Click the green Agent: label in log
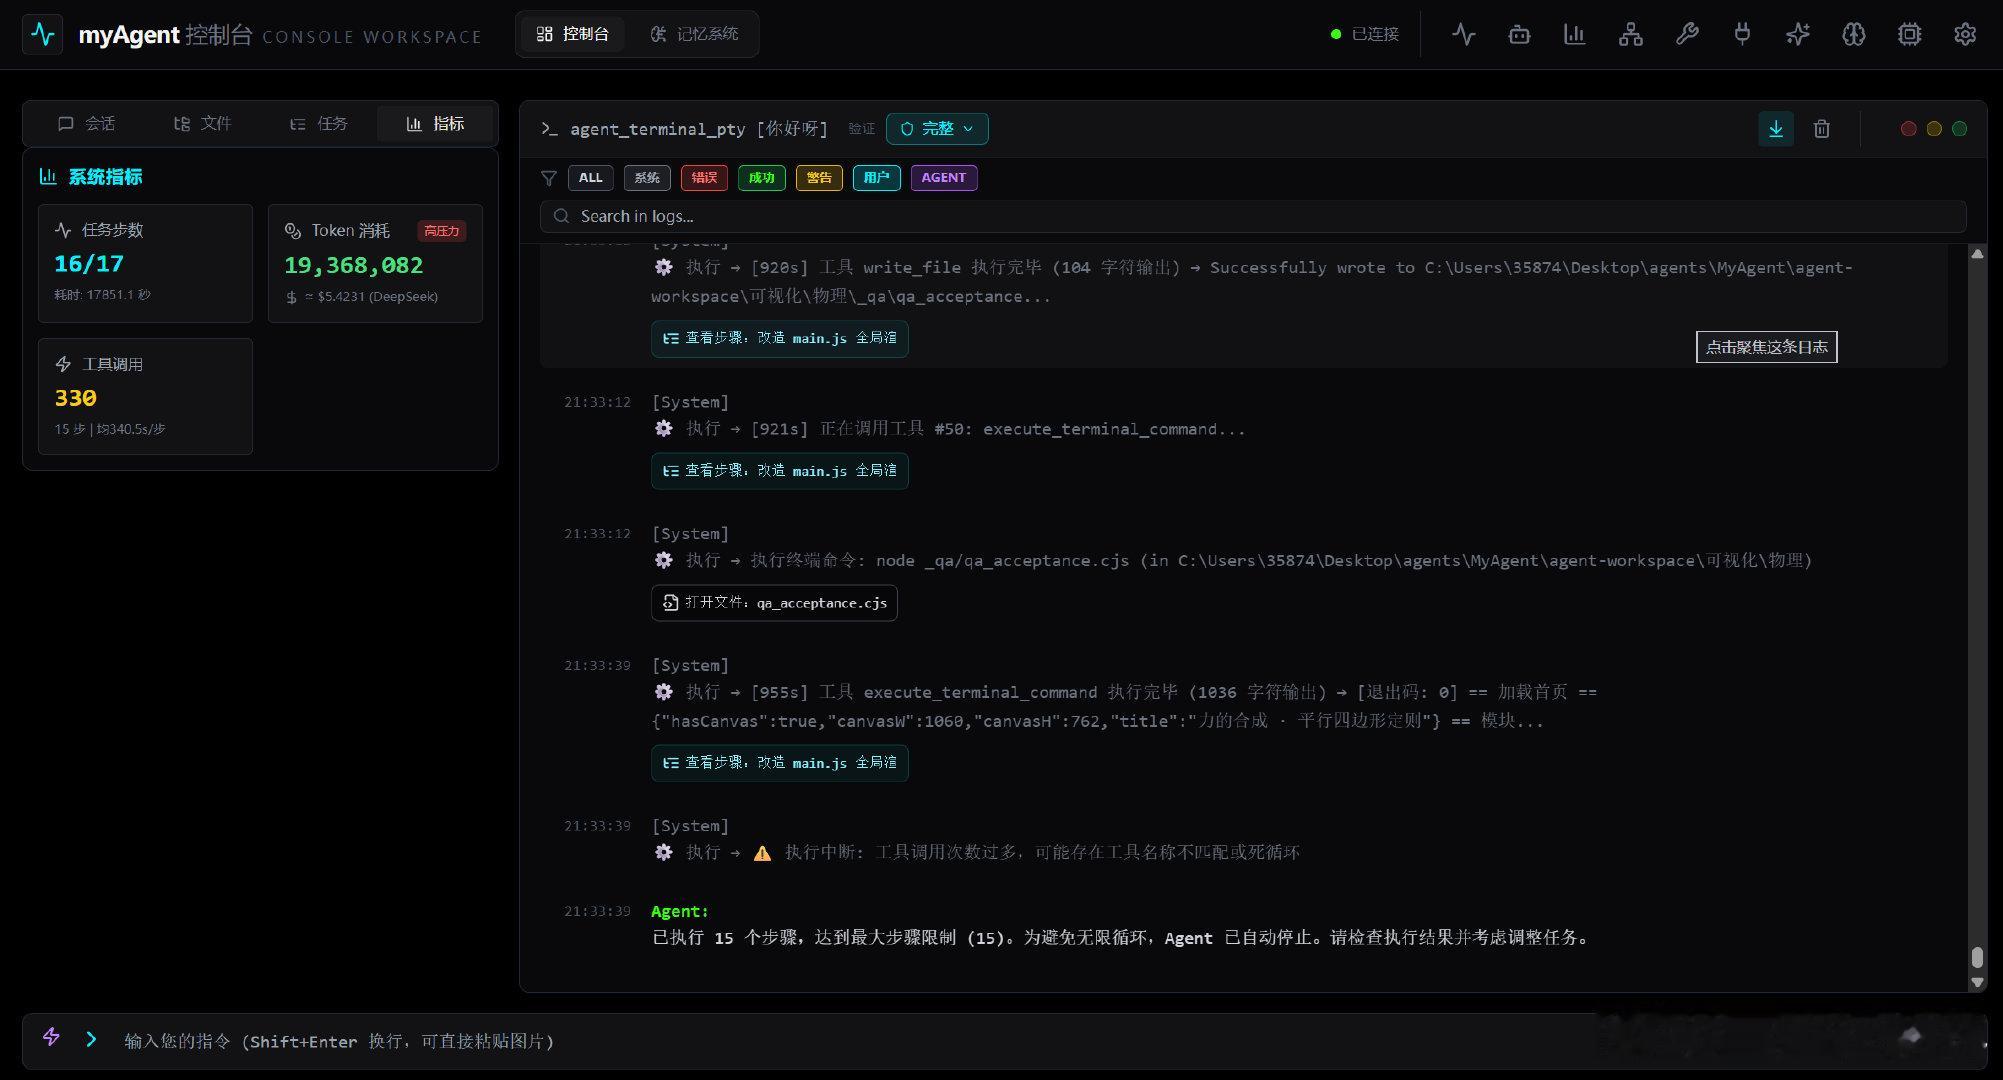This screenshot has height=1080, width=2003. [x=679, y=911]
